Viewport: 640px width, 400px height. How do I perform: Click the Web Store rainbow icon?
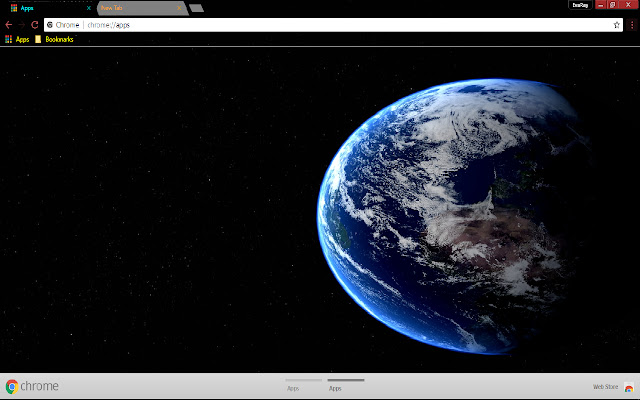click(629, 387)
